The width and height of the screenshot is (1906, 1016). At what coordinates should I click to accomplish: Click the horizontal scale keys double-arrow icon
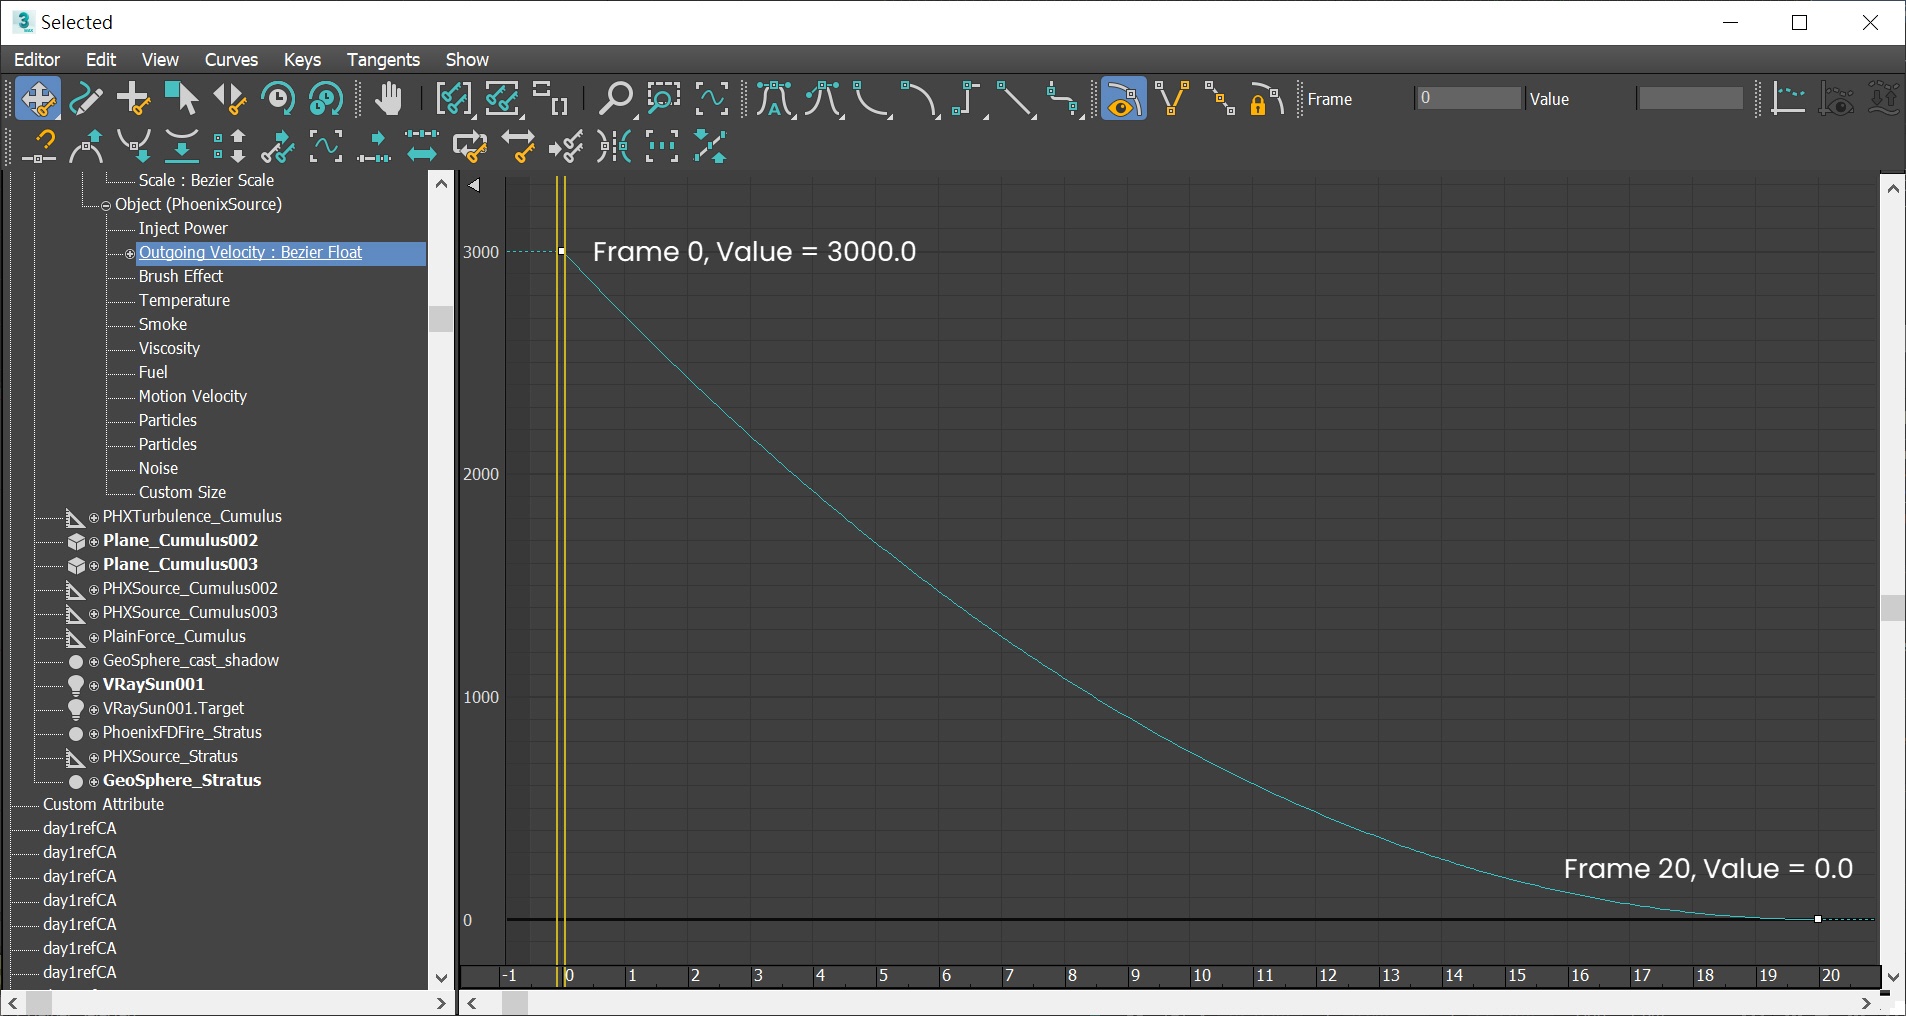[422, 147]
